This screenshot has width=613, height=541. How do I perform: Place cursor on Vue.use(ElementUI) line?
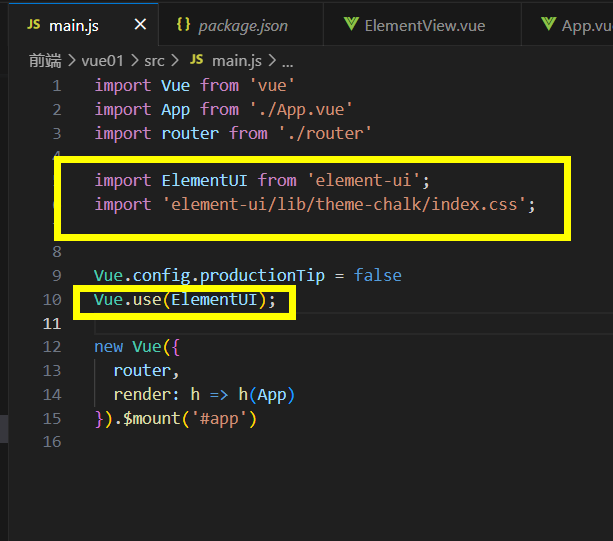[x=184, y=300]
